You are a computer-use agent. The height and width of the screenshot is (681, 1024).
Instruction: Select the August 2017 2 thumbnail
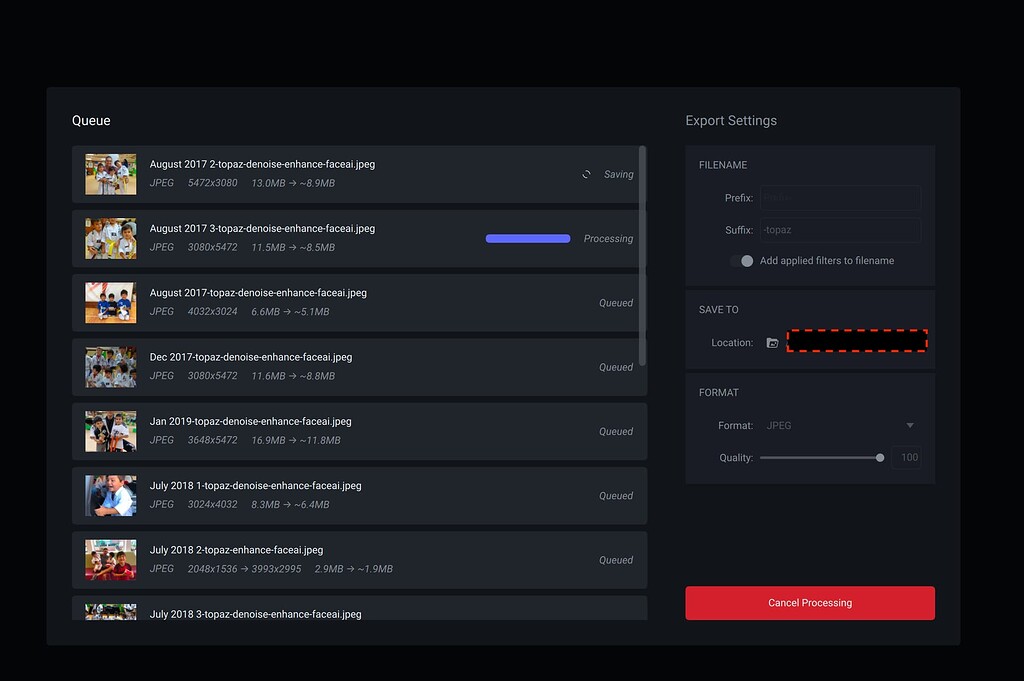110,174
